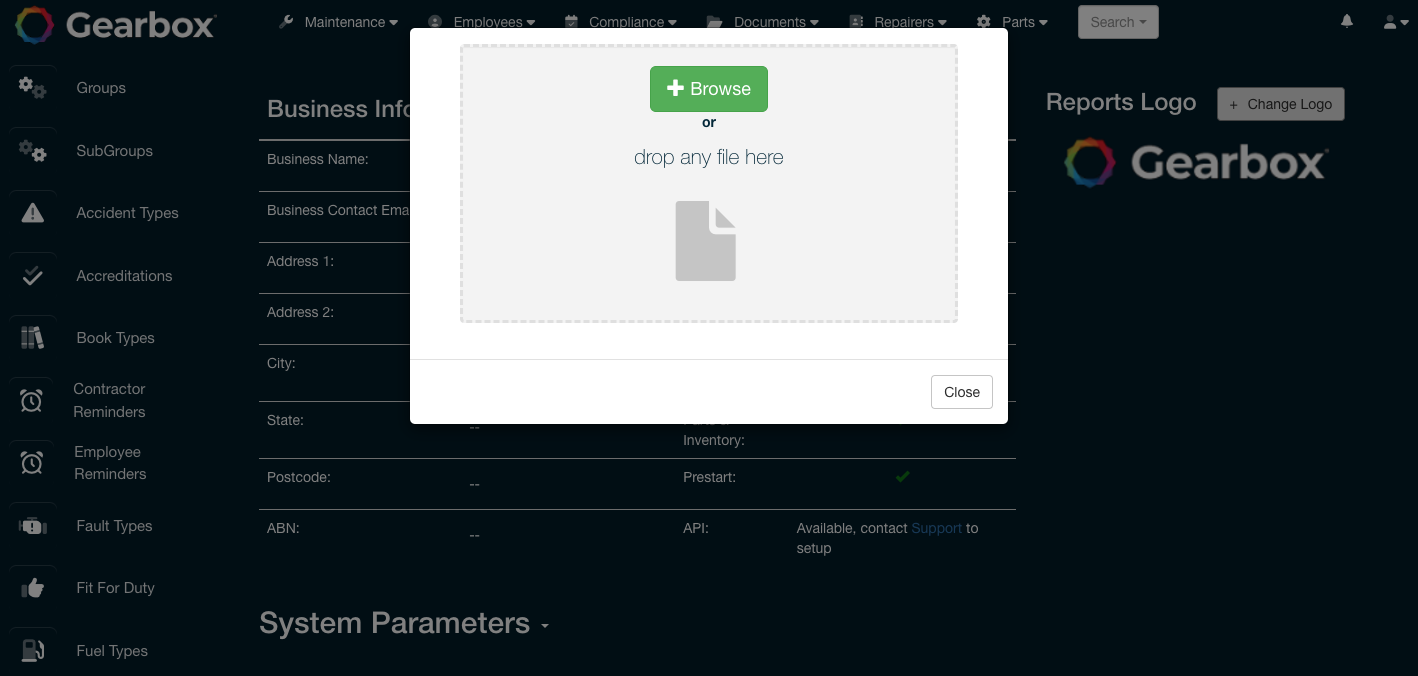This screenshot has width=1418, height=676.
Task: Select the Book Types books icon
Action: point(32,338)
